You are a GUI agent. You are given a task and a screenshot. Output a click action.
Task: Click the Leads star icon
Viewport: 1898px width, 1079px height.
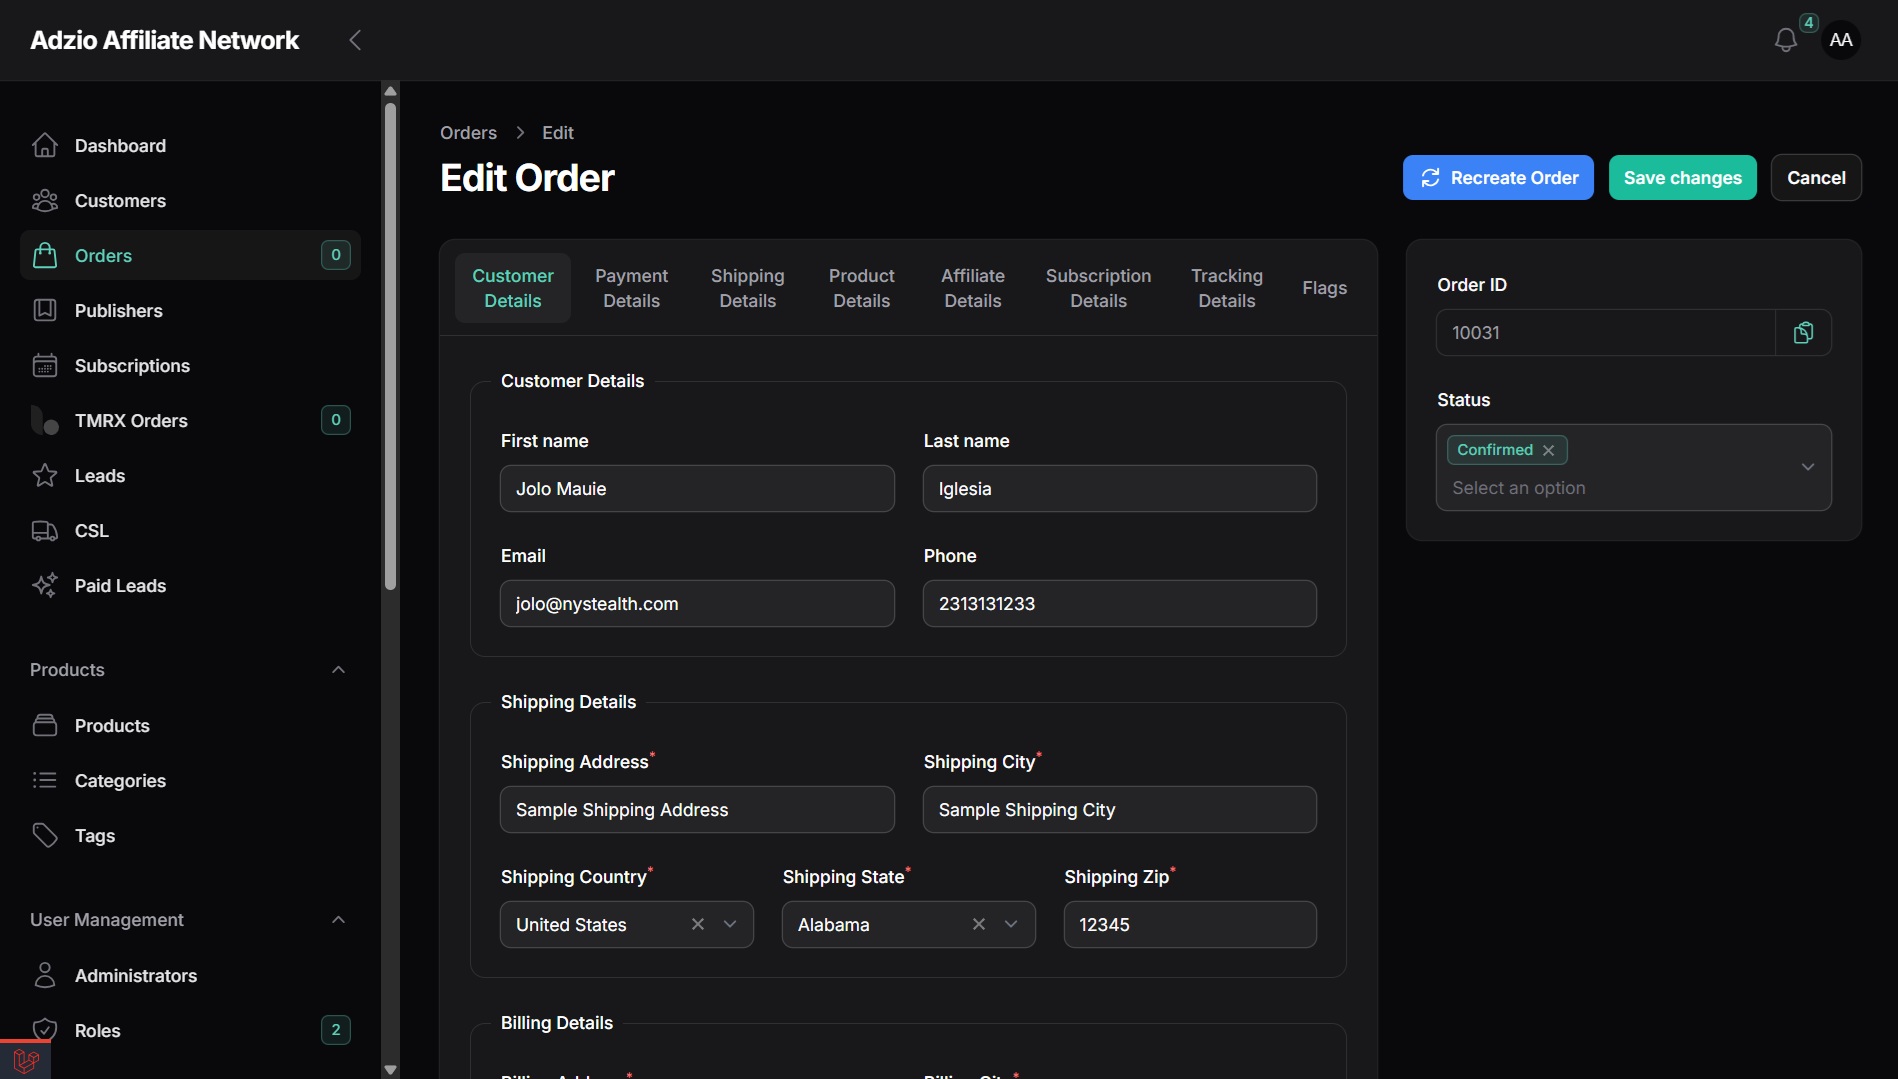[45, 476]
